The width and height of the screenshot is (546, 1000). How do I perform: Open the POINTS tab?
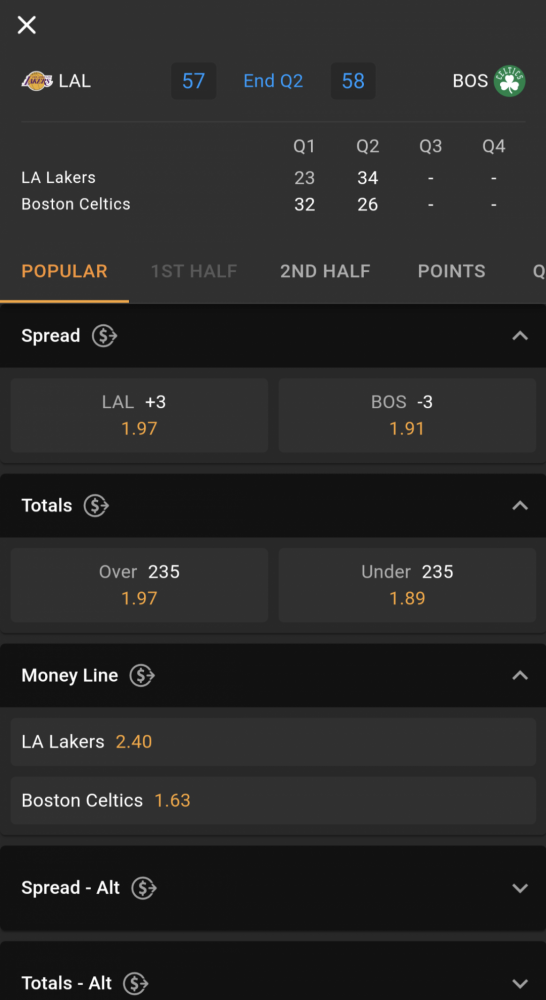pos(452,271)
